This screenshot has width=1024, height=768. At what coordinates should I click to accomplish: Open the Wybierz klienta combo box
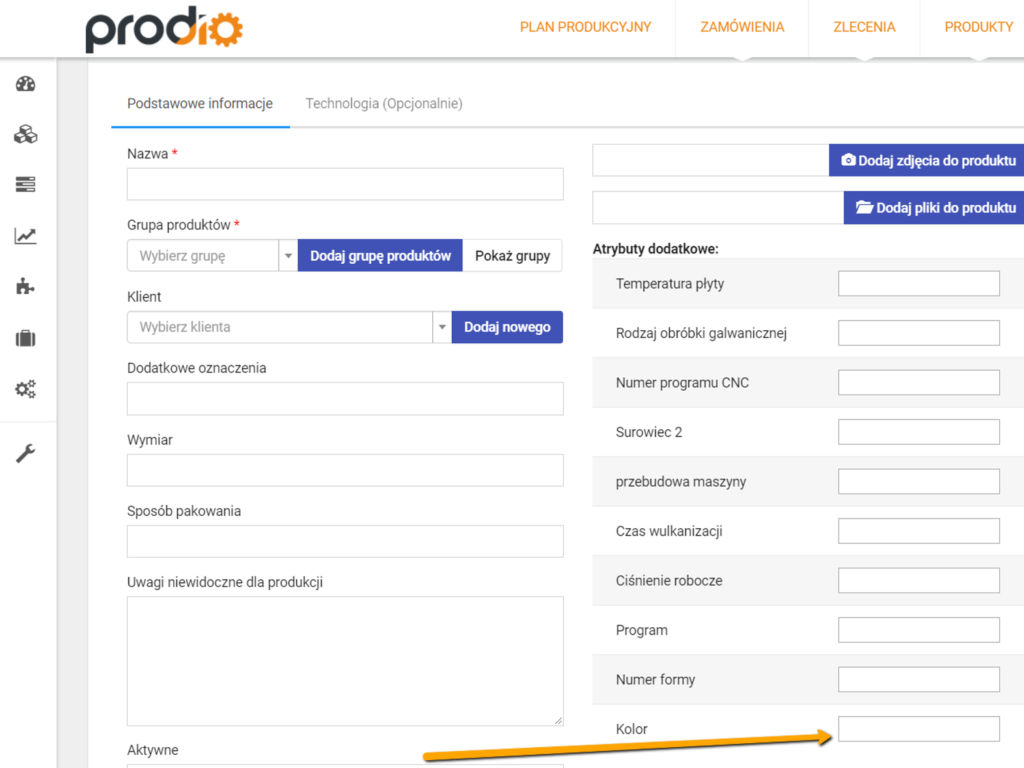[280, 327]
